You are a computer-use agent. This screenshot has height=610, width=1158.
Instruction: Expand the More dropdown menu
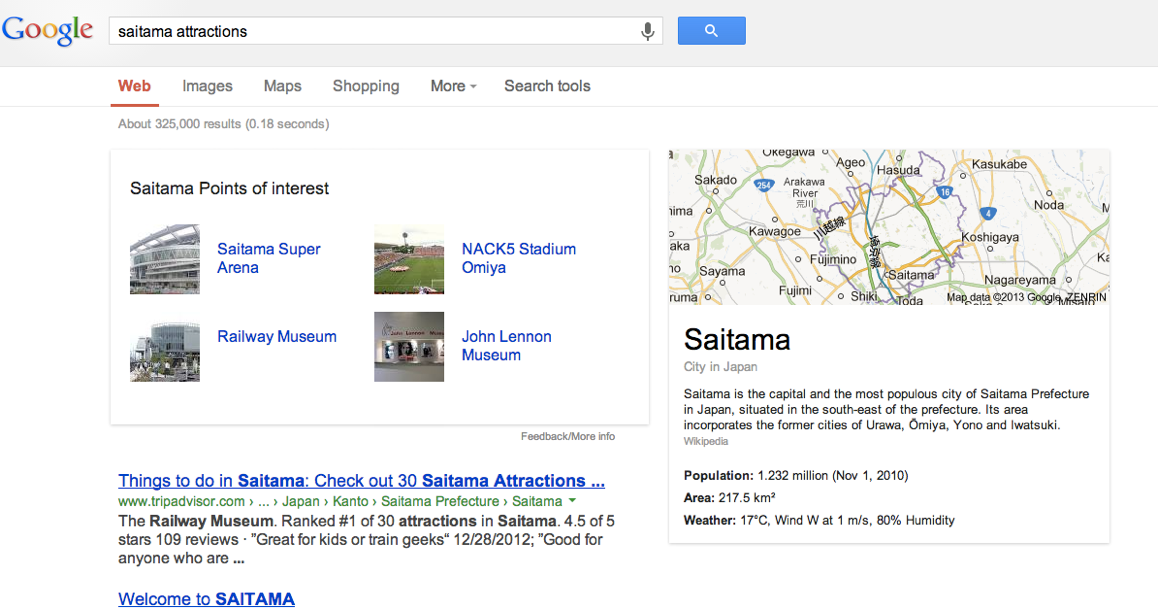click(453, 86)
